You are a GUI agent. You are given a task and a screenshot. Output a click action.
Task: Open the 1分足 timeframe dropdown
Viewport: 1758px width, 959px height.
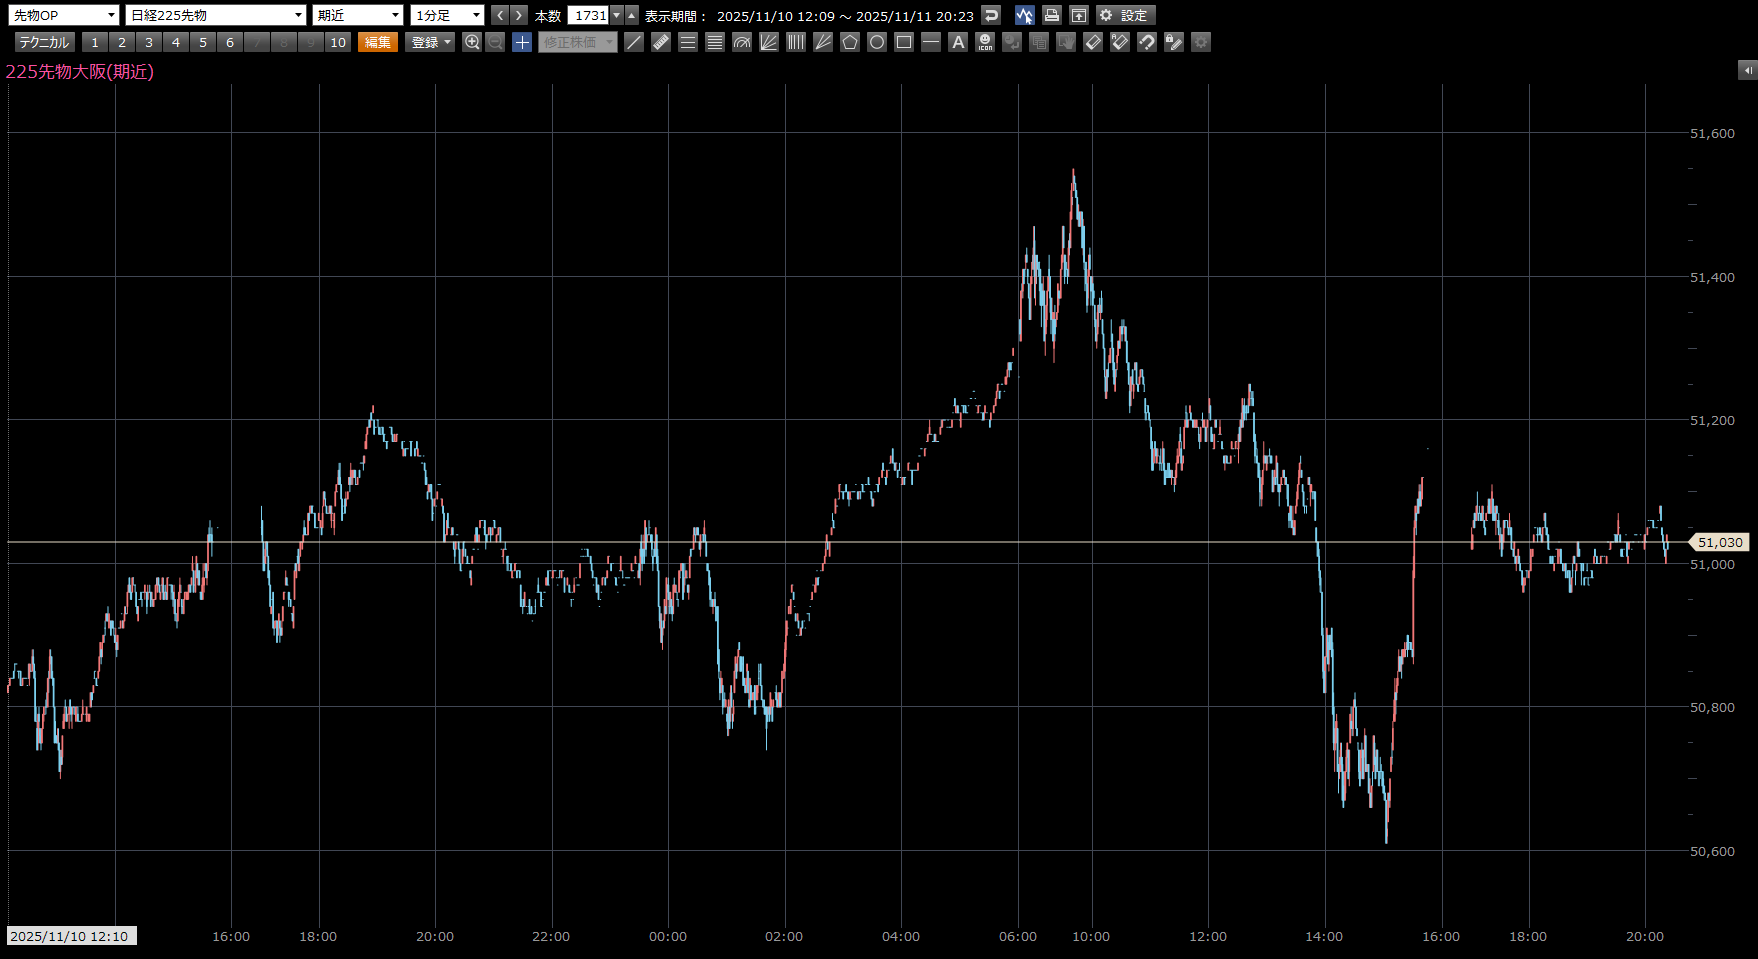point(447,15)
